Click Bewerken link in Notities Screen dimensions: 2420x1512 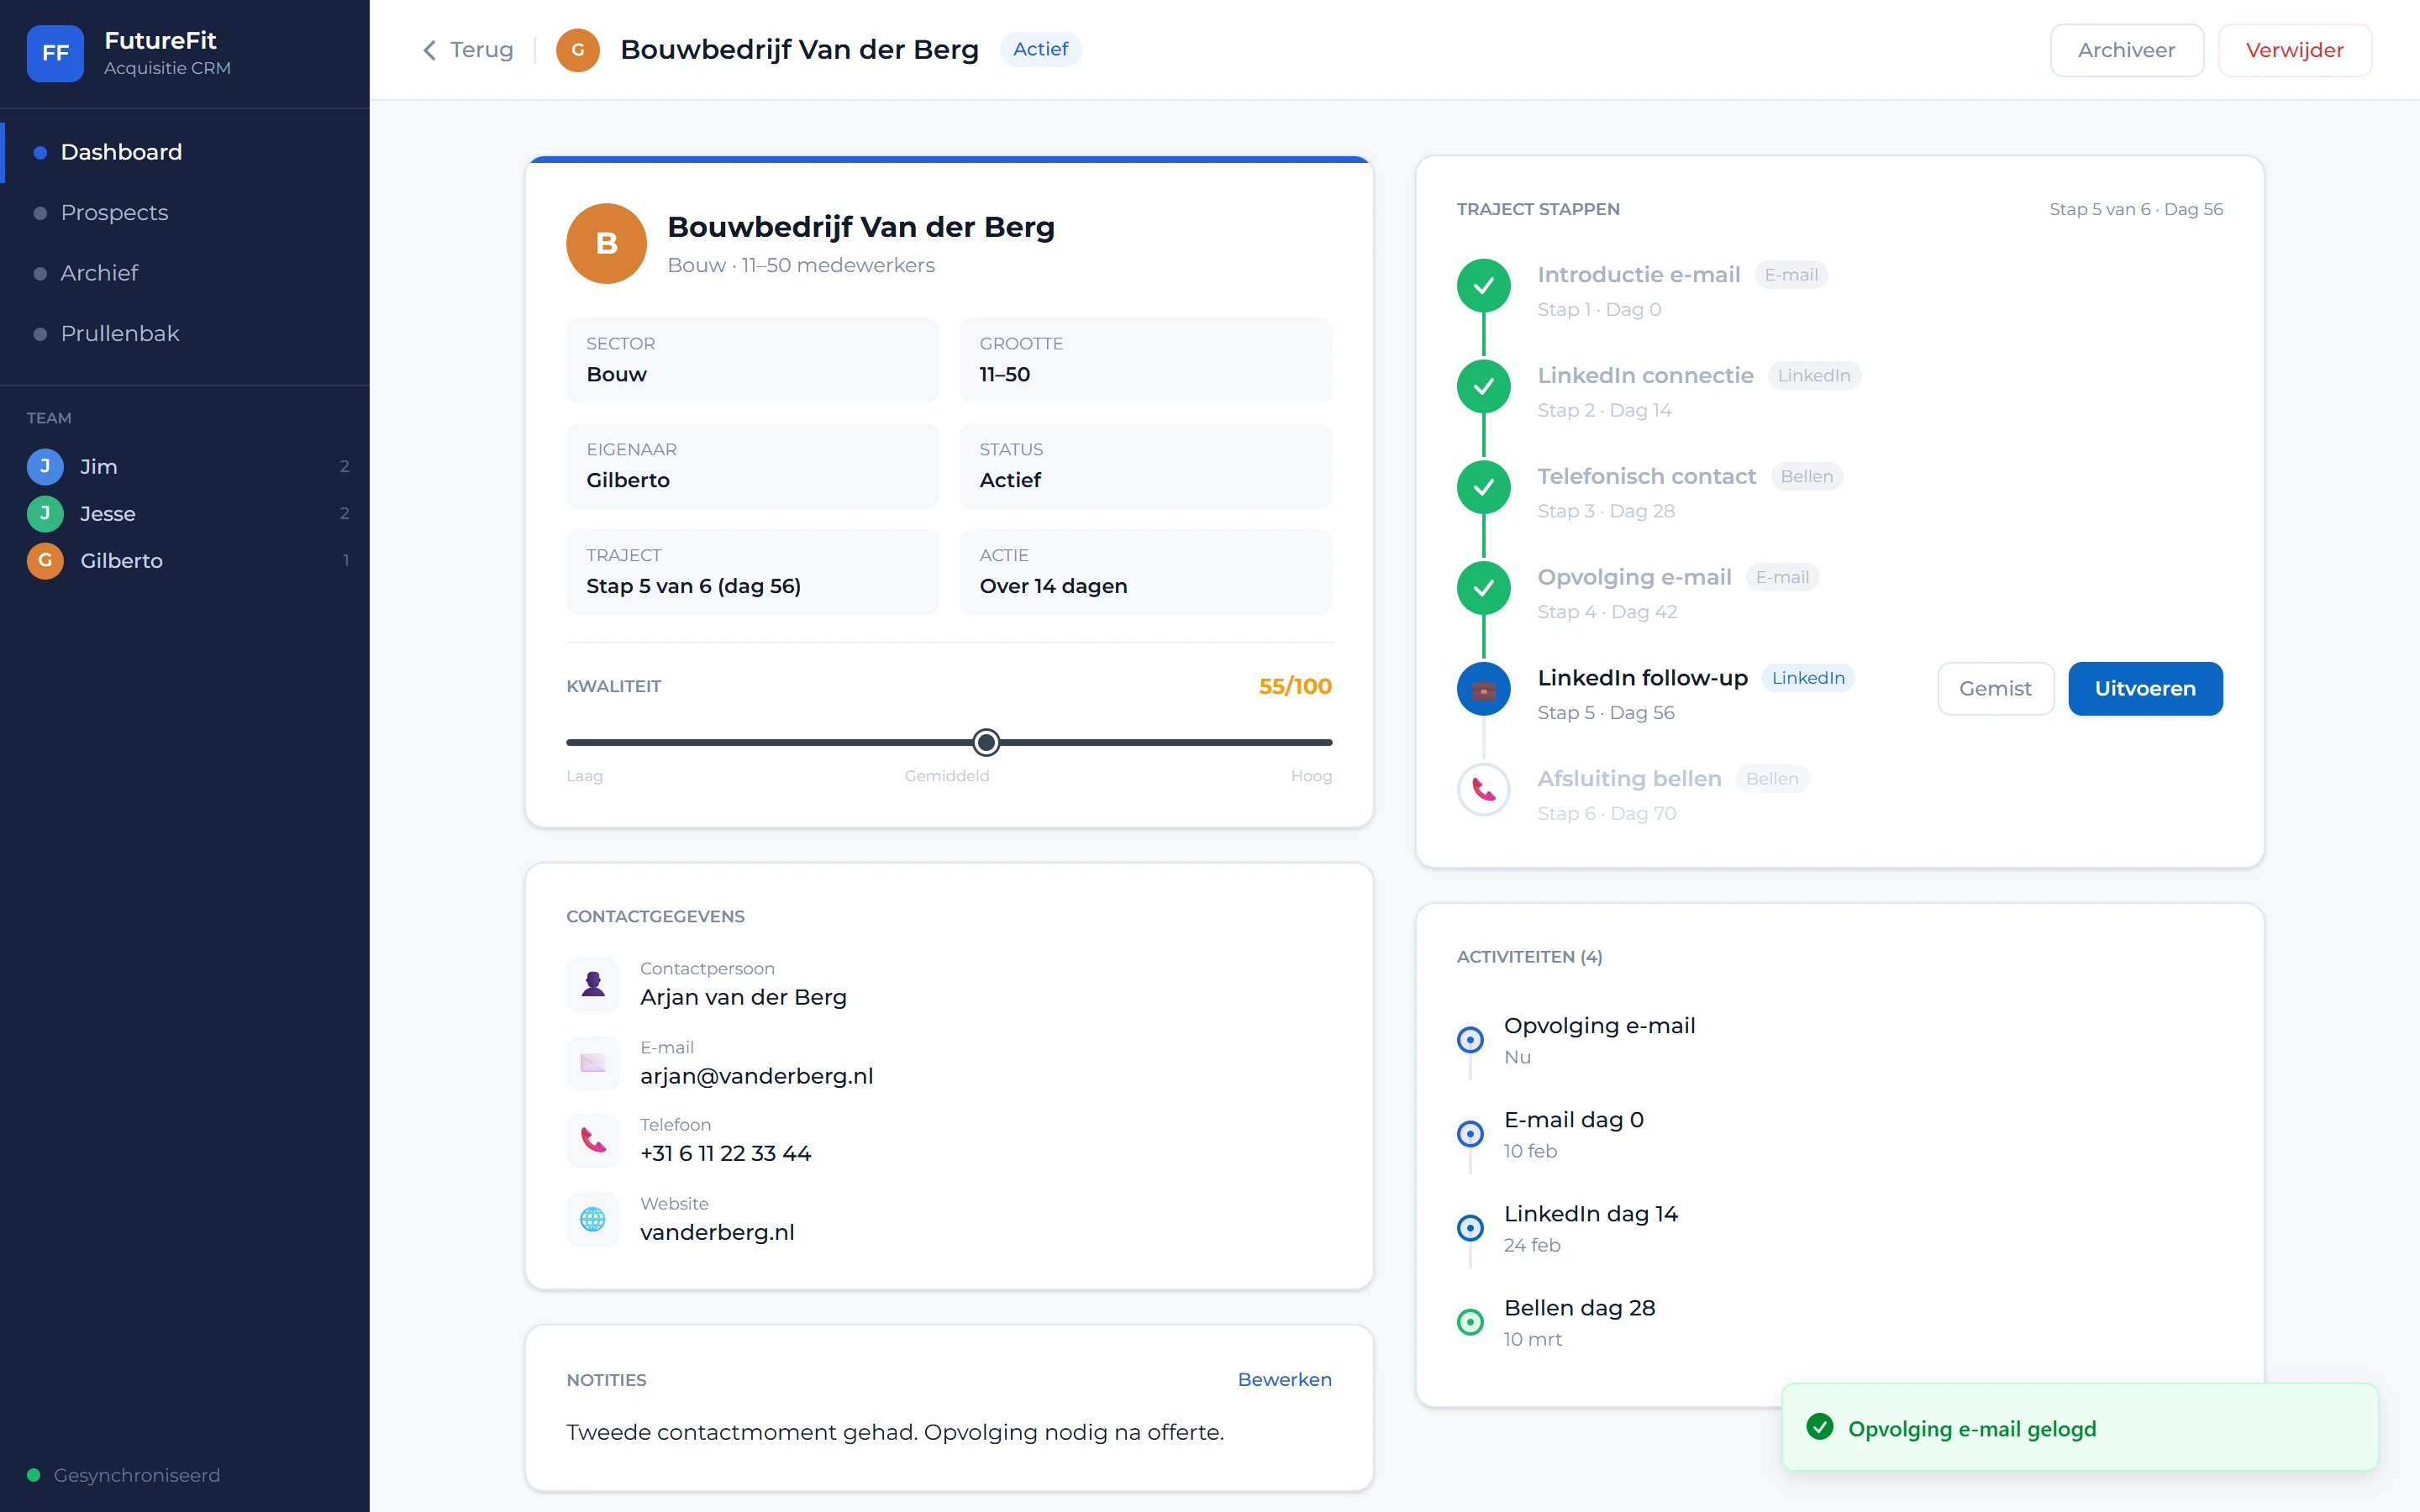pos(1284,1379)
